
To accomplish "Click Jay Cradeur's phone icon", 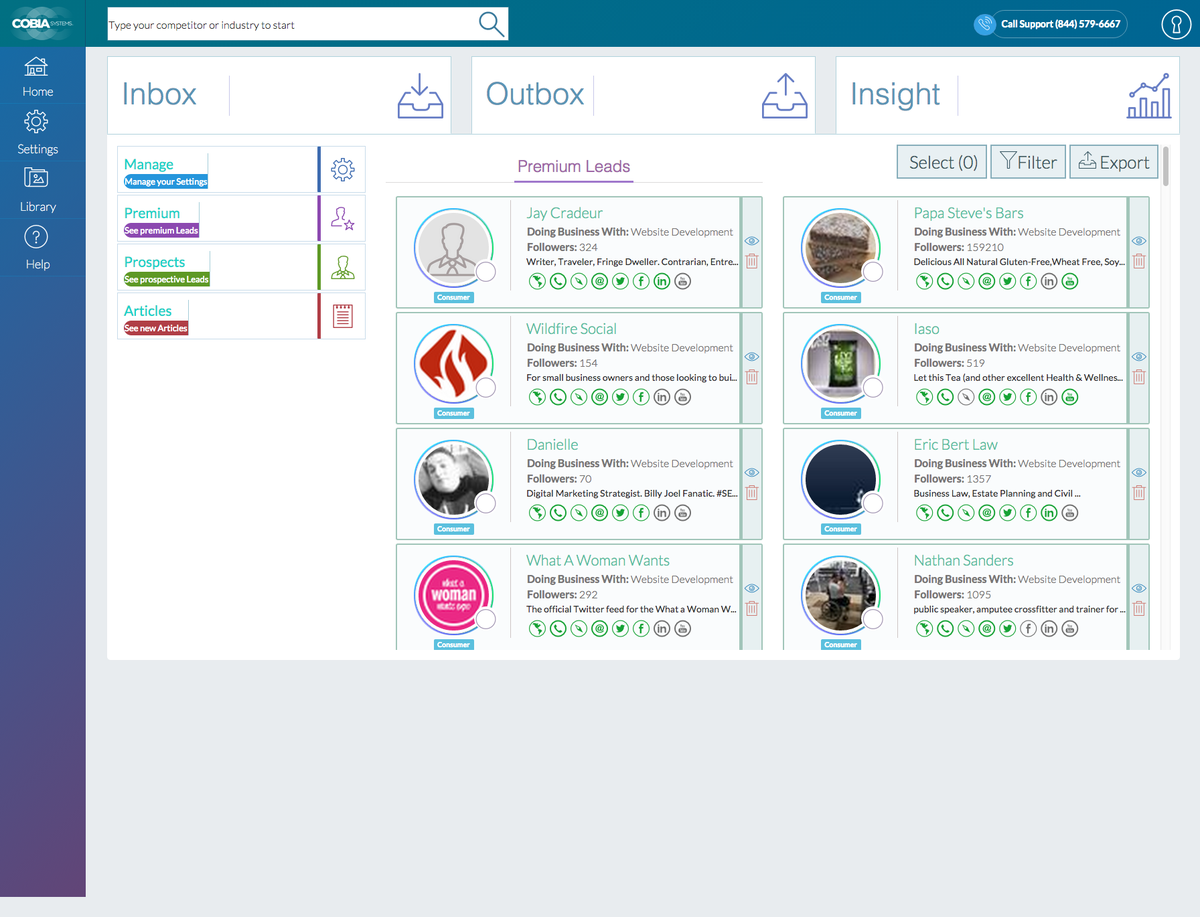I will click(558, 281).
